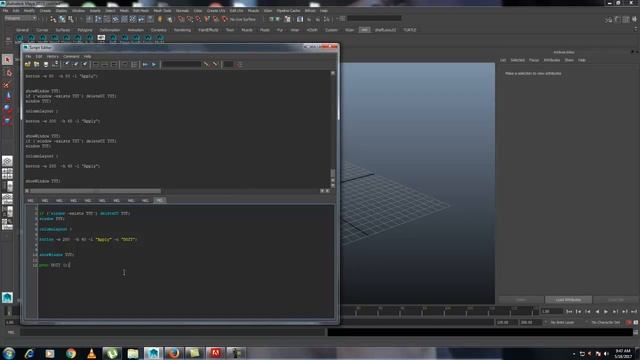
Task: Go to start of playback range
Action: 569,311
